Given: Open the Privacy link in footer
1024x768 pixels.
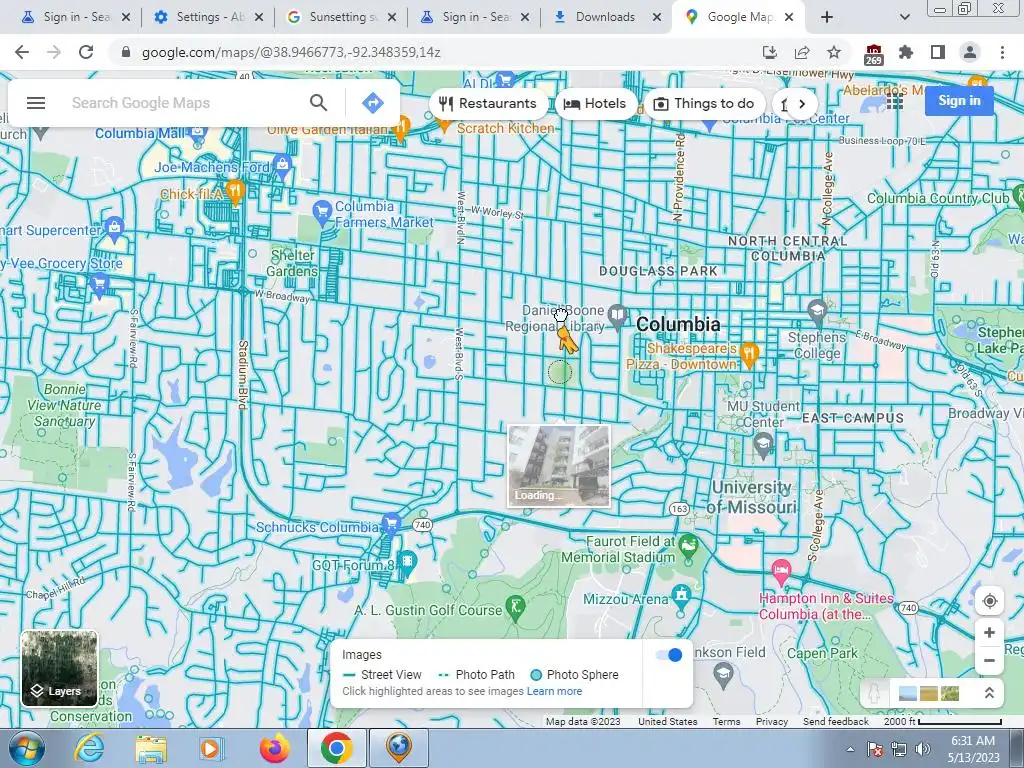Looking at the screenshot, I should [x=771, y=721].
